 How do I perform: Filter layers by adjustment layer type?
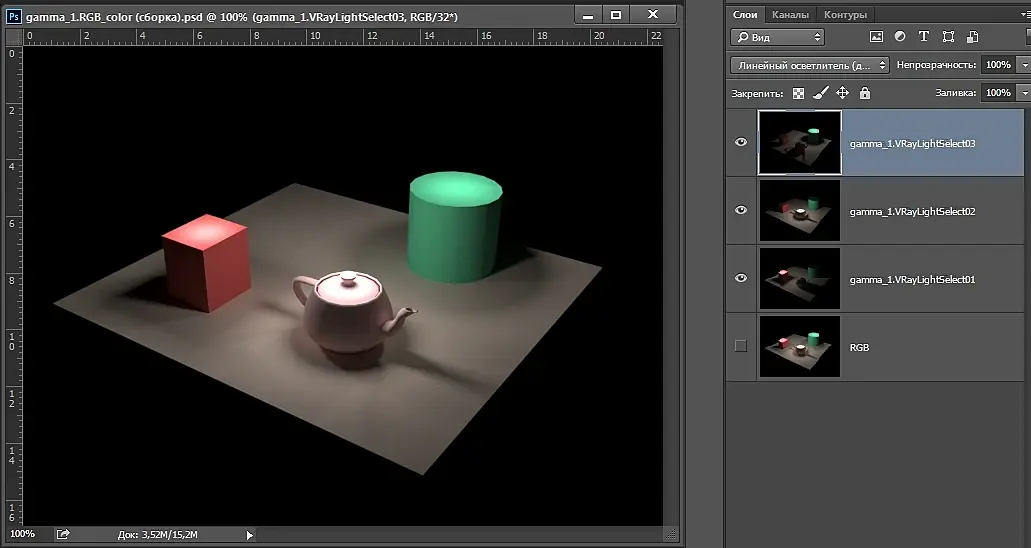point(900,37)
